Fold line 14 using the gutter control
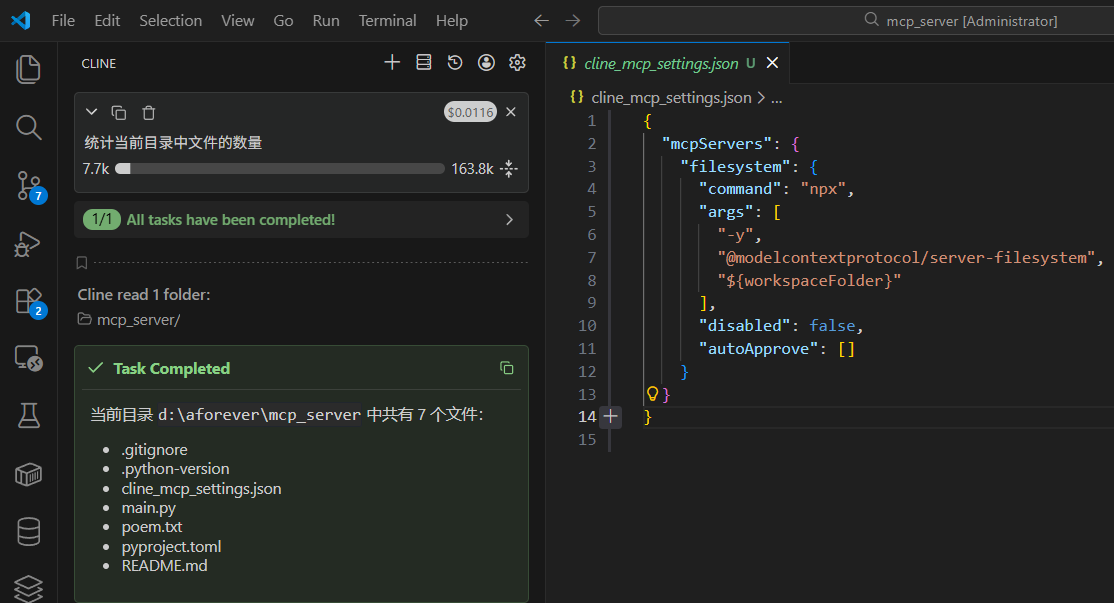Image resolution: width=1114 pixels, height=603 pixels. coord(610,417)
